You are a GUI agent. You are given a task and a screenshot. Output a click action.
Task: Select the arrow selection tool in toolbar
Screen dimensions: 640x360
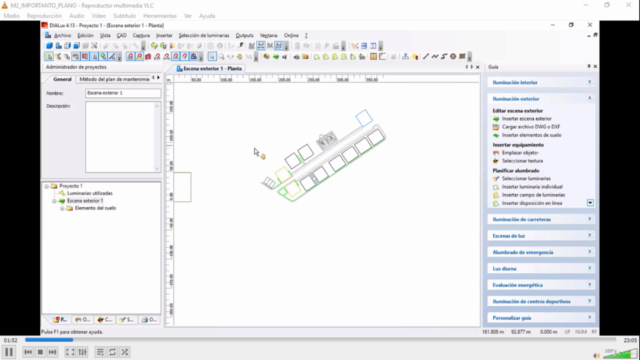tap(212, 57)
